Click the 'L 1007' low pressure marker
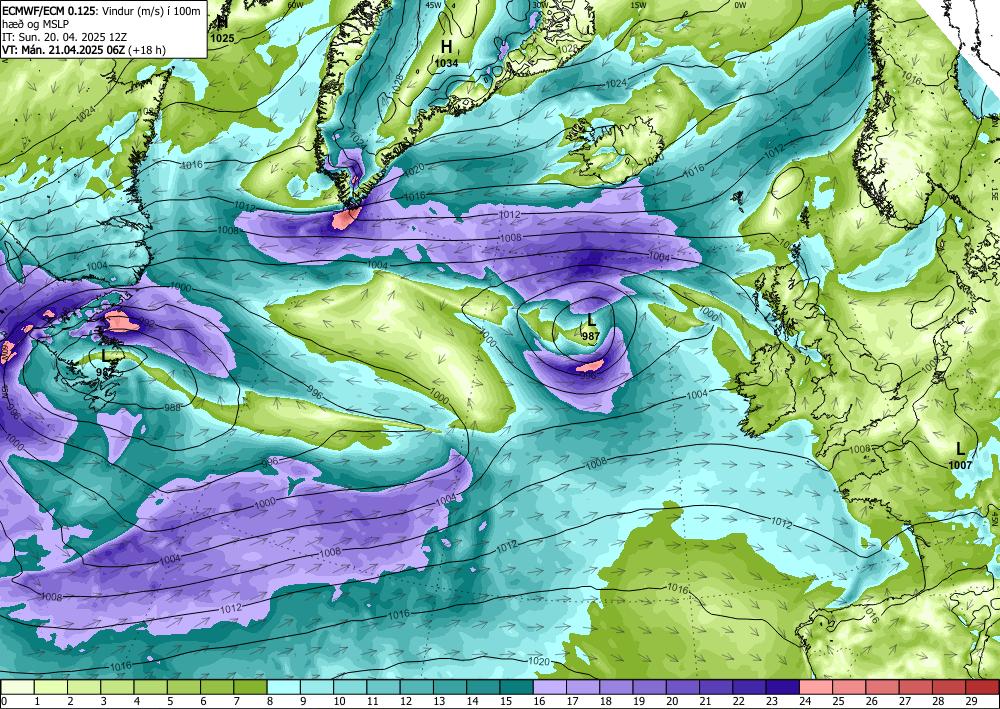The image size is (1000, 709). point(960,456)
